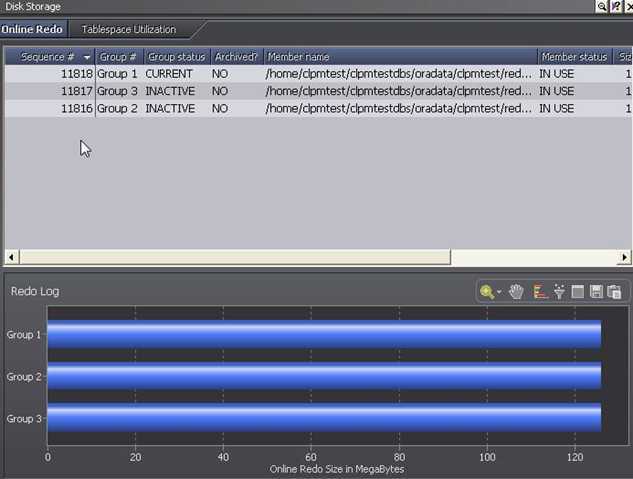This screenshot has width=633, height=479.
Task: Click the Sequence # sort arrow
Action: [86, 57]
